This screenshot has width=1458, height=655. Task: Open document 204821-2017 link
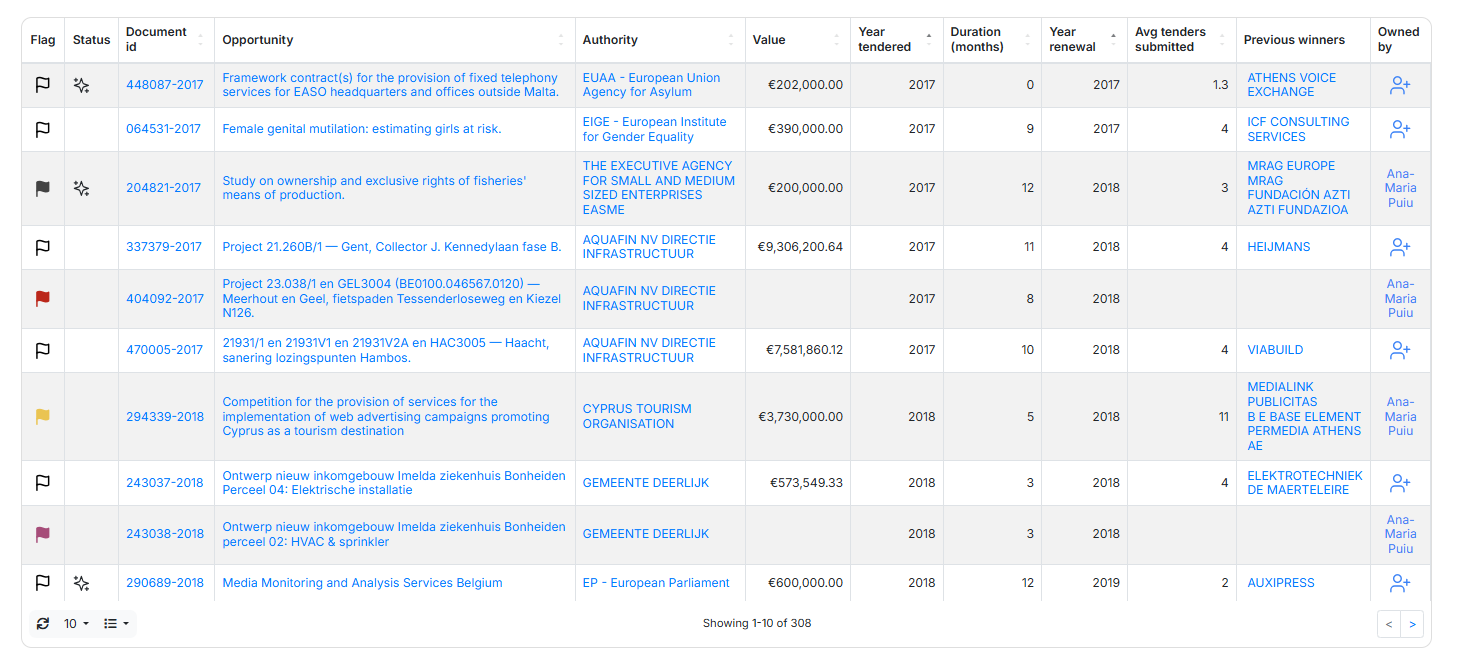pos(163,188)
